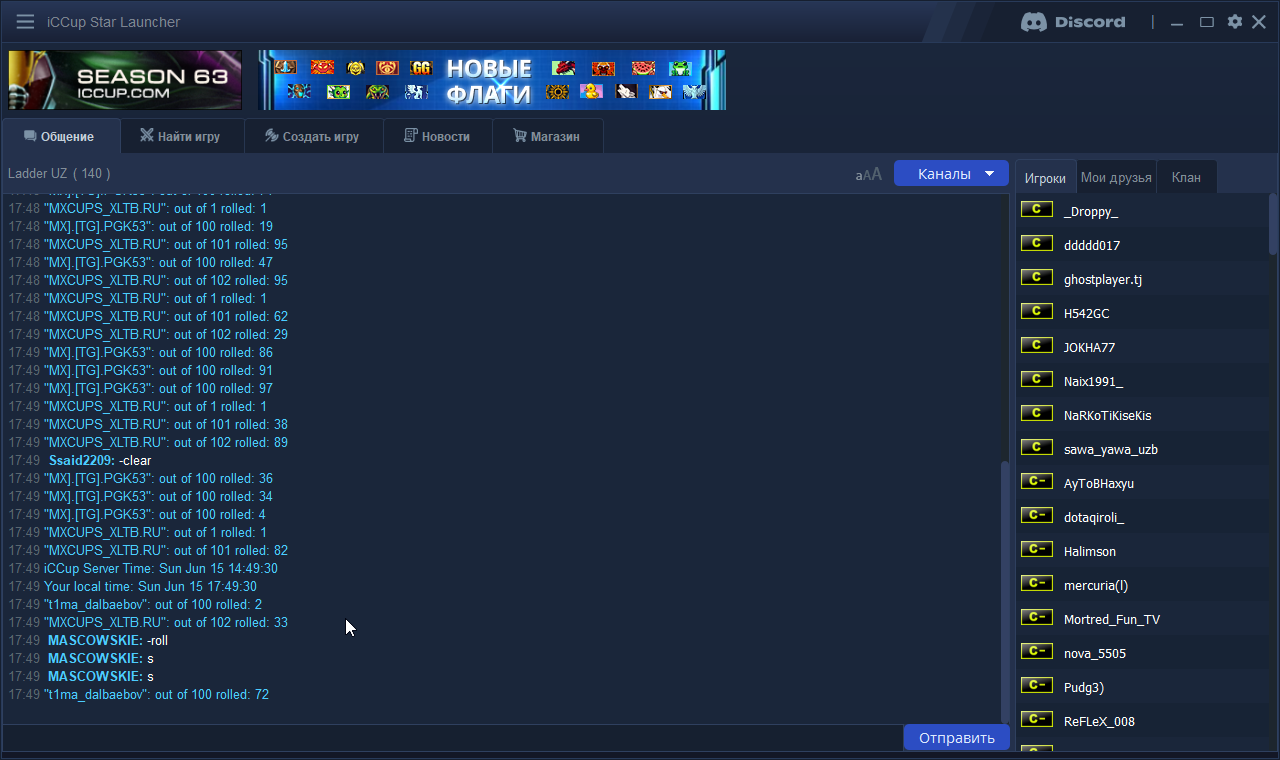
Task: Open the Найти игру tab
Action: tap(182, 136)
